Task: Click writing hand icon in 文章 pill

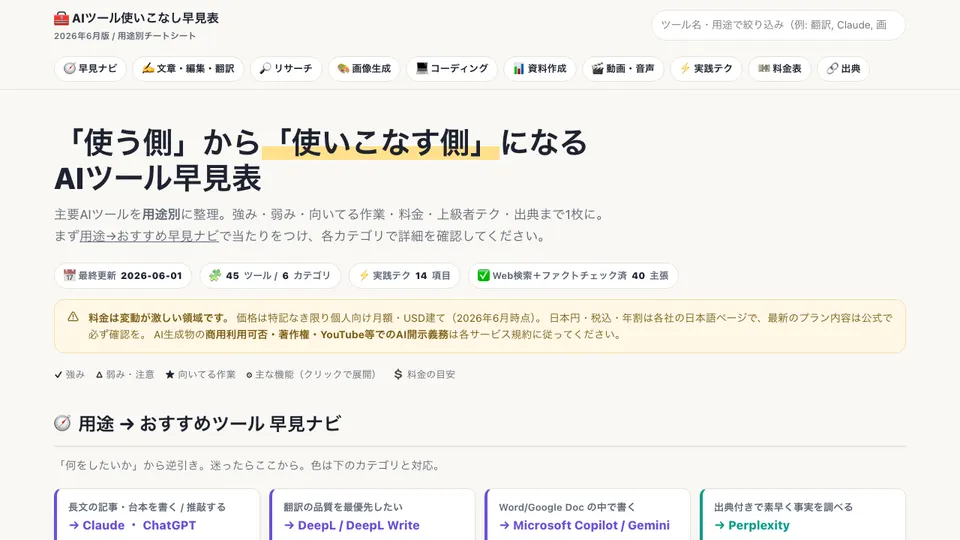Action: tap(148, 69)
